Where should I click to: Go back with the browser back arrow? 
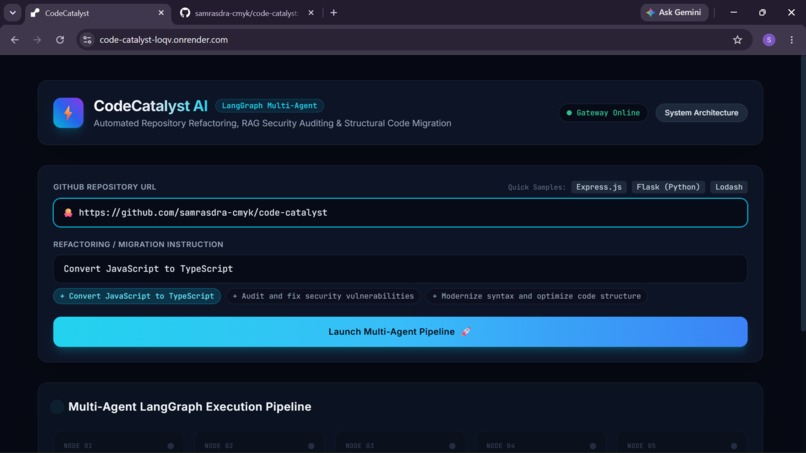[15, 40]
